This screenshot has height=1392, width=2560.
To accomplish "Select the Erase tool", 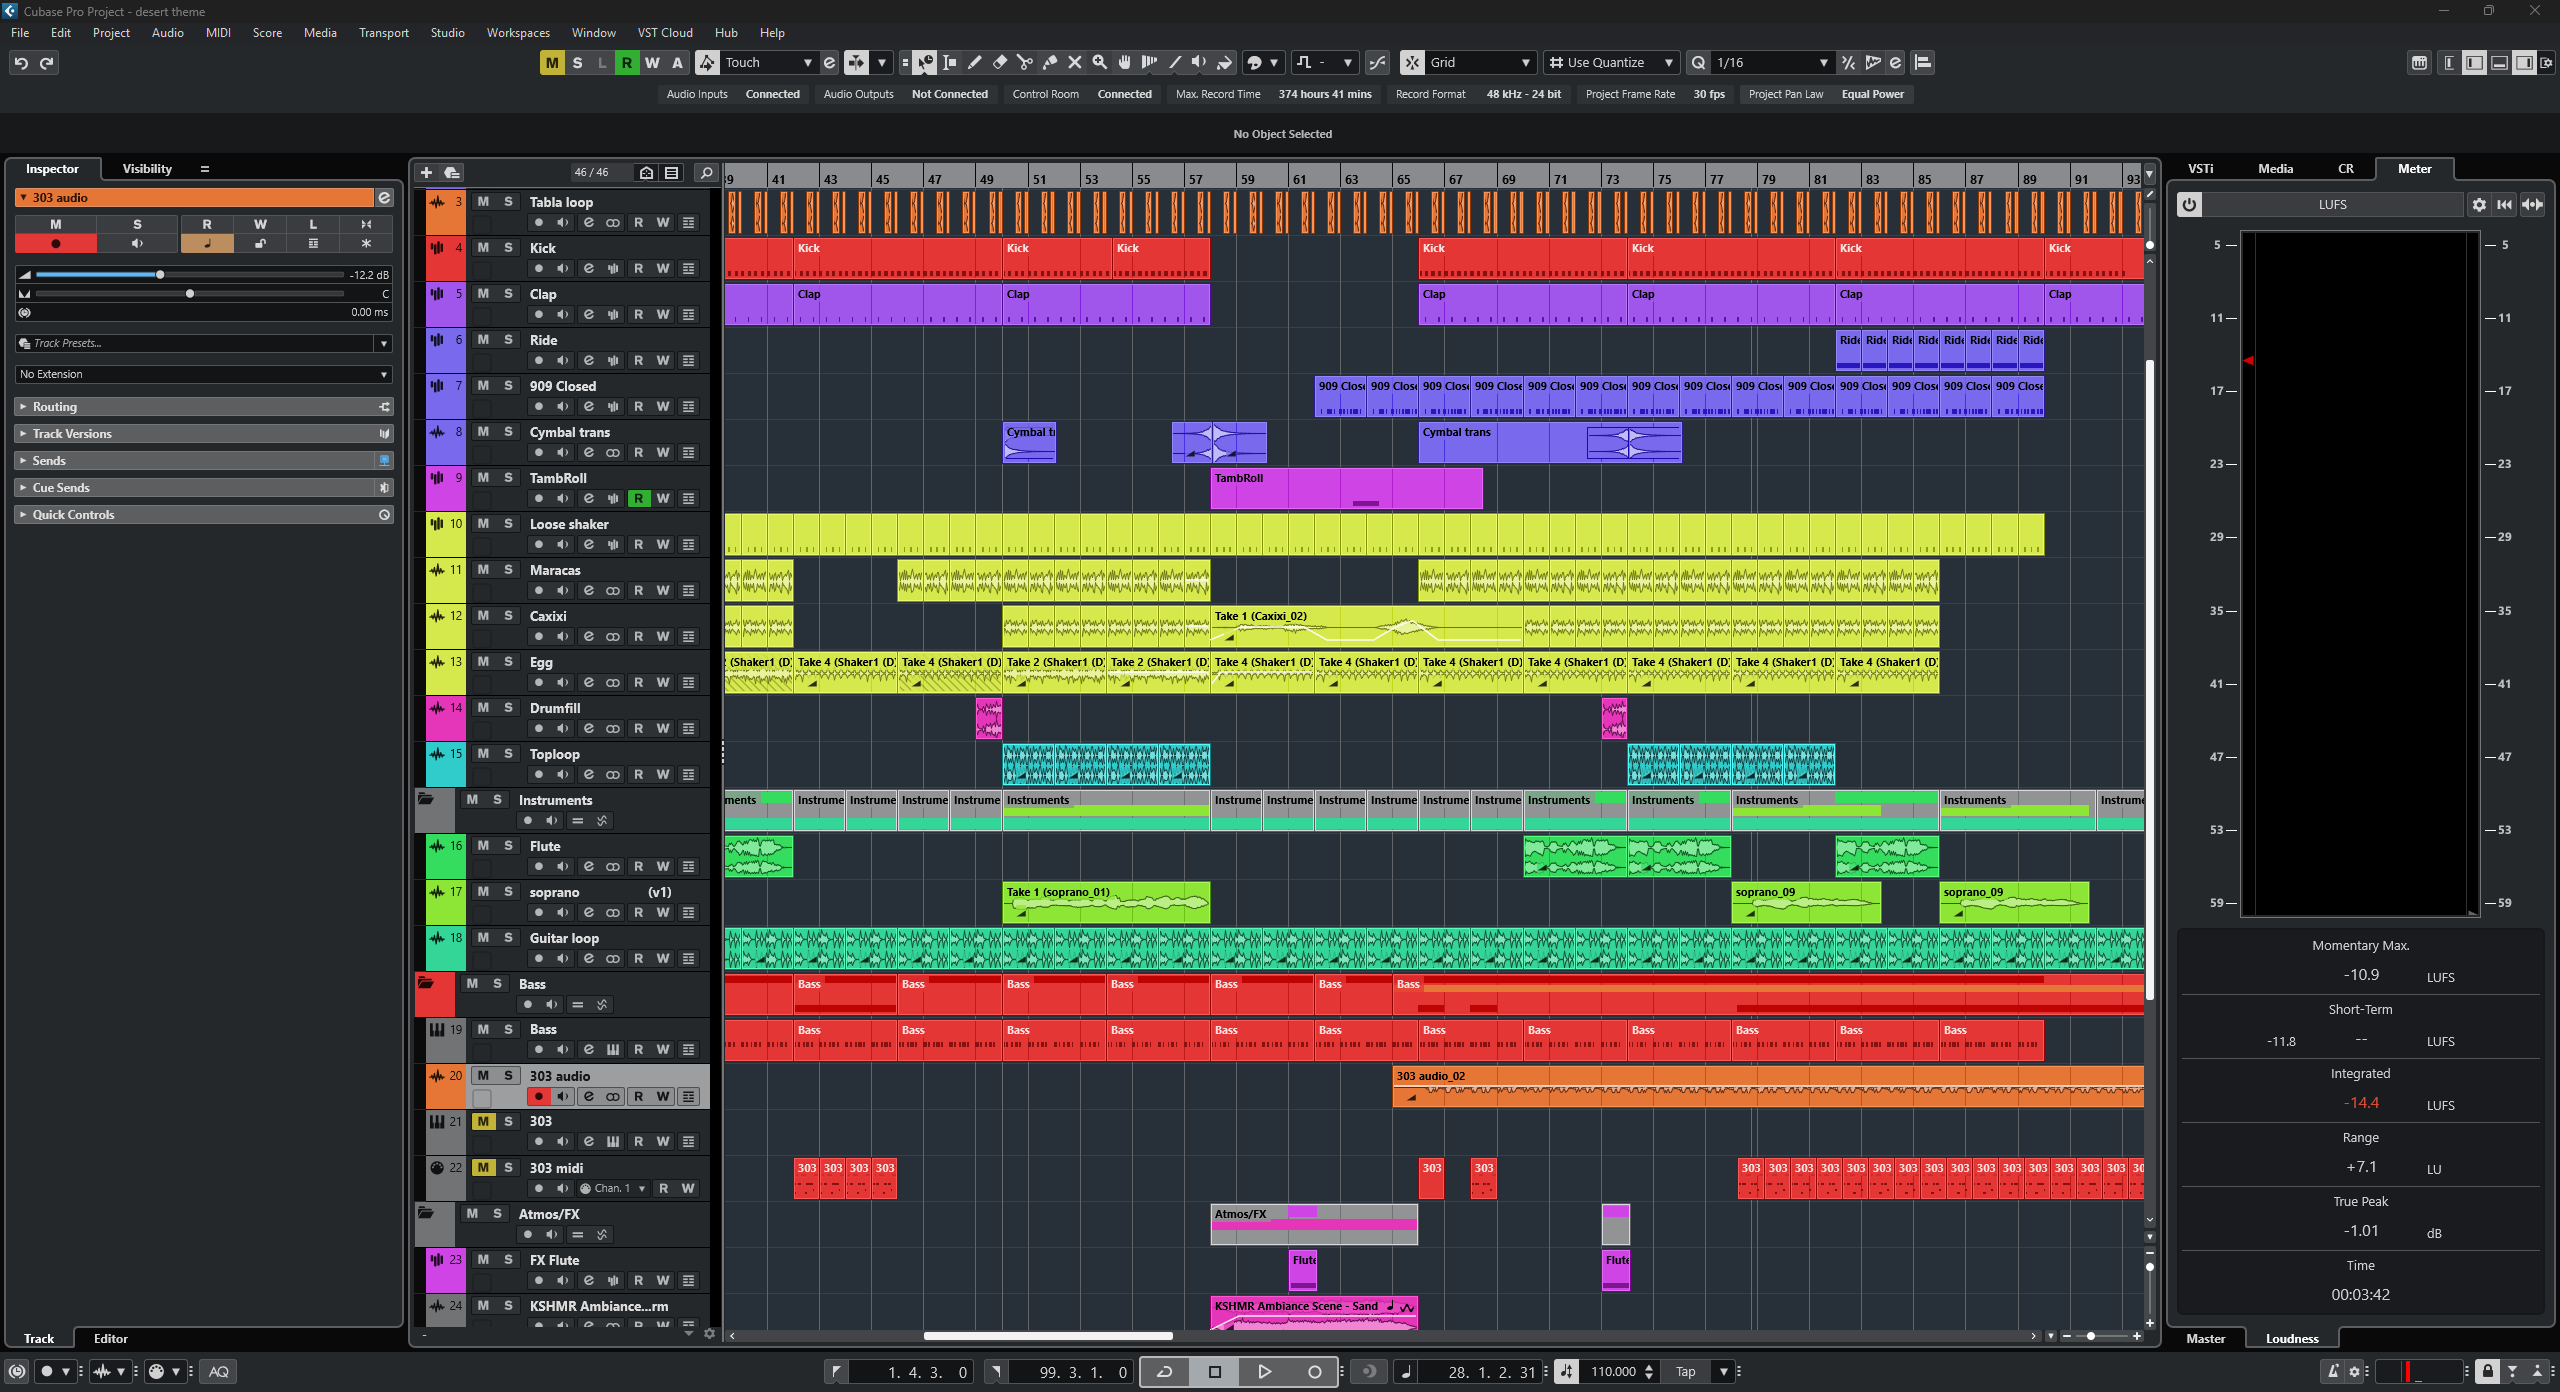I will [1000, 62].
